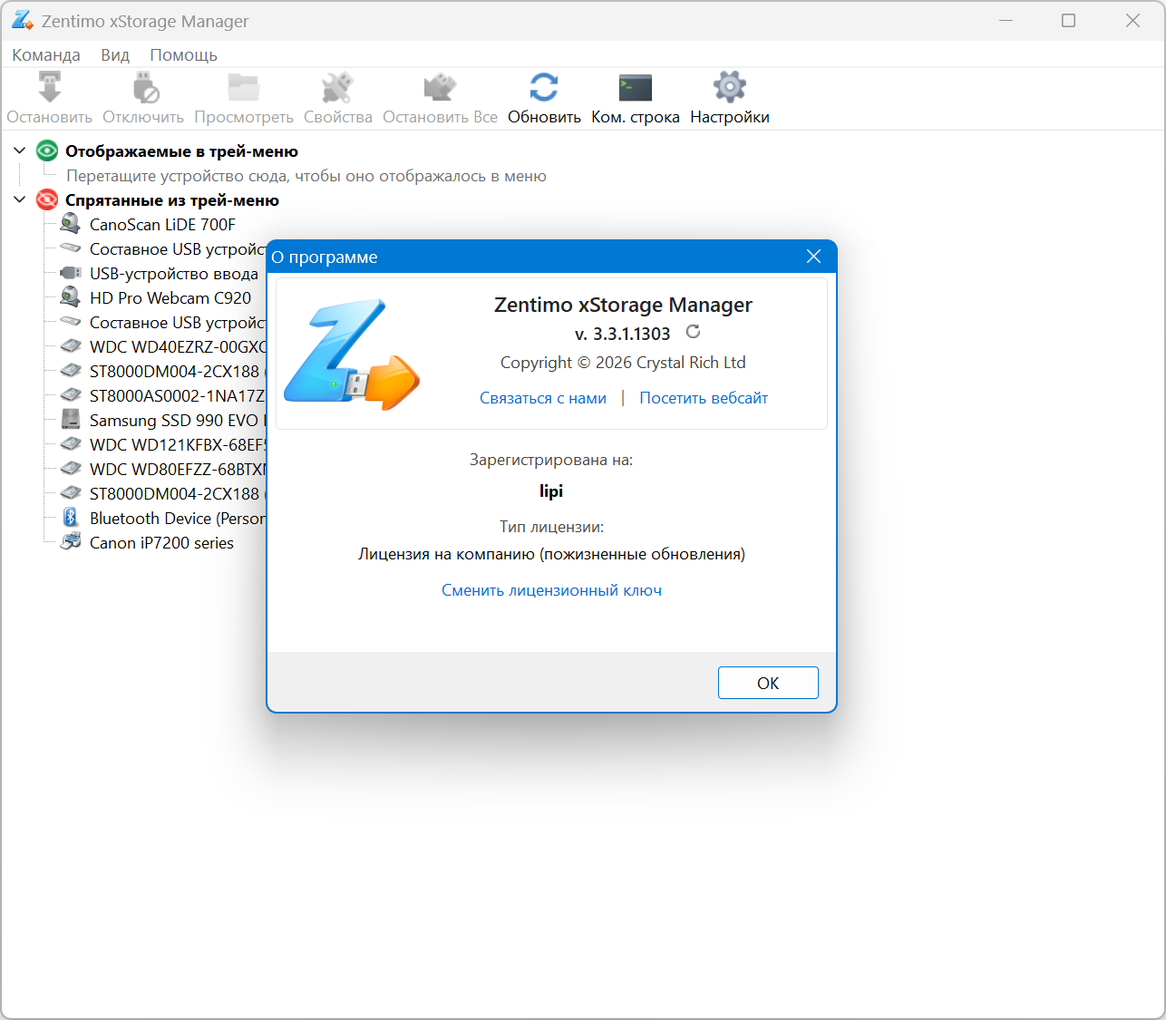Viewport: 1166px width, 1020px height.
Task: Click the SSD icon beside Samsung SSD 990 EVO
Action: (x=71, y=420)
